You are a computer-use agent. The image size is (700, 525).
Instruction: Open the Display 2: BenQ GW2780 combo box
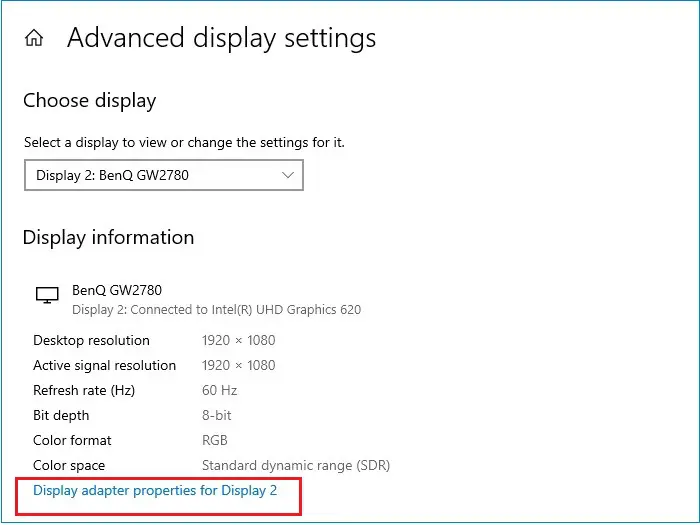pos(164,175)
